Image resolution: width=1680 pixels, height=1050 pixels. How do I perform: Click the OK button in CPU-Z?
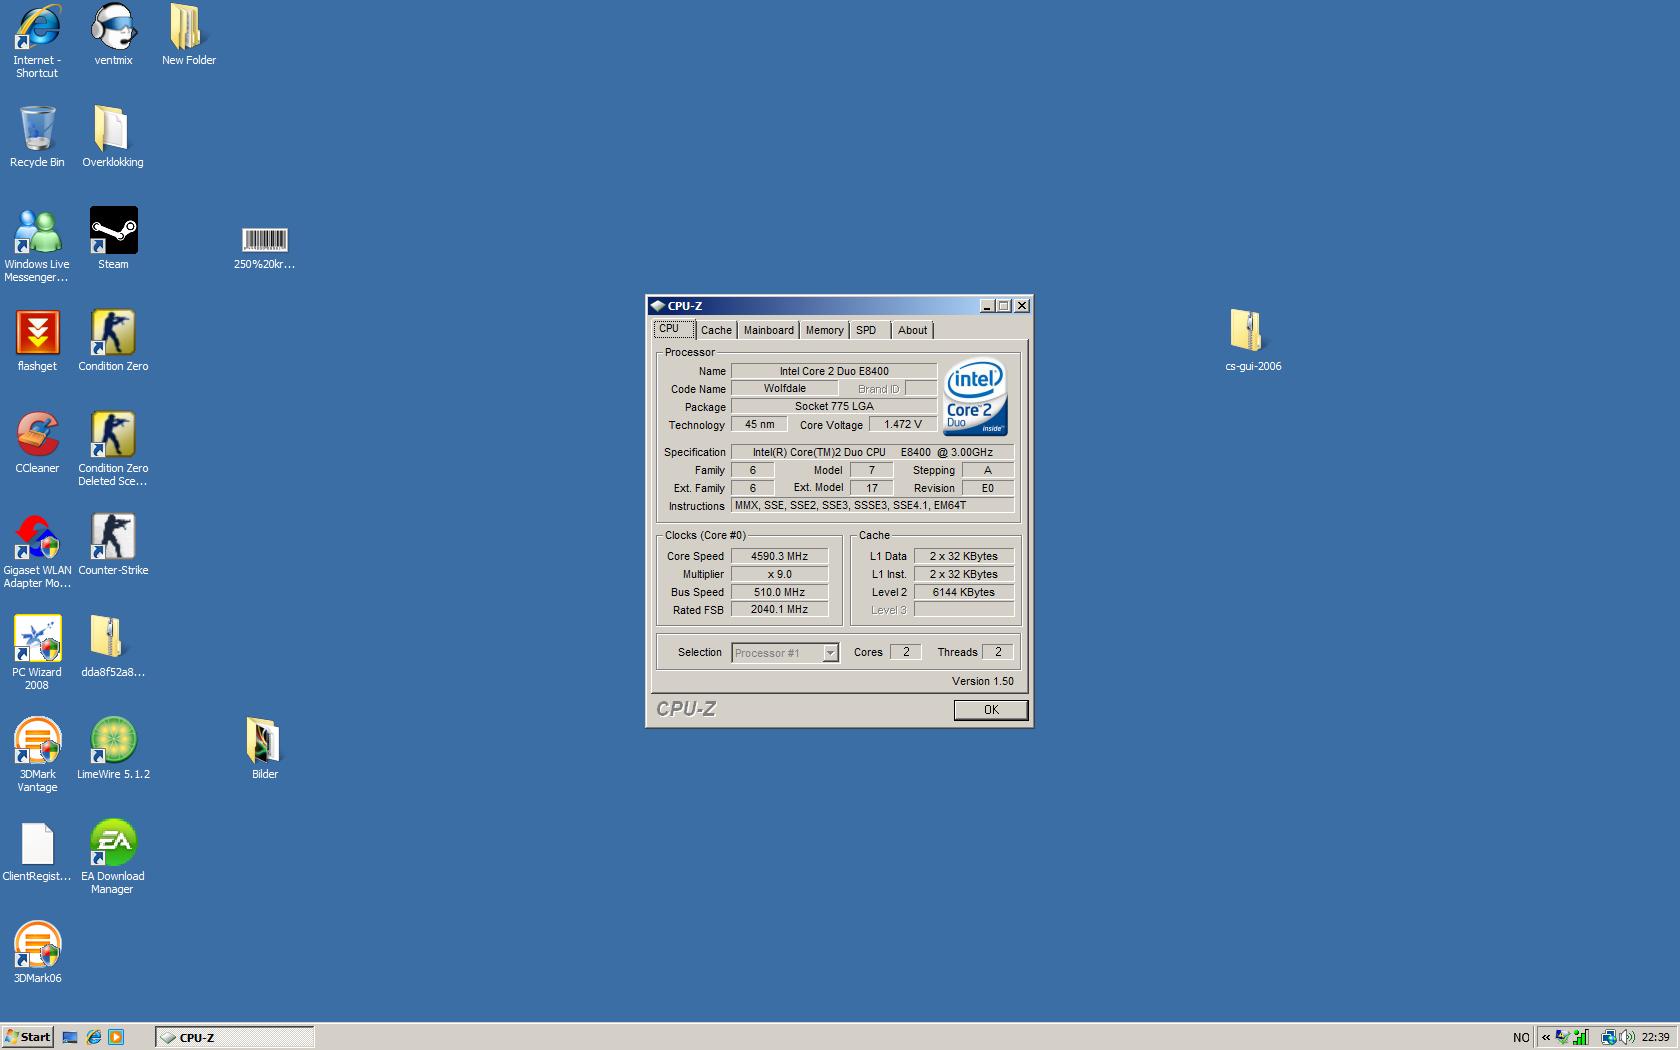(x=991, y=710)
